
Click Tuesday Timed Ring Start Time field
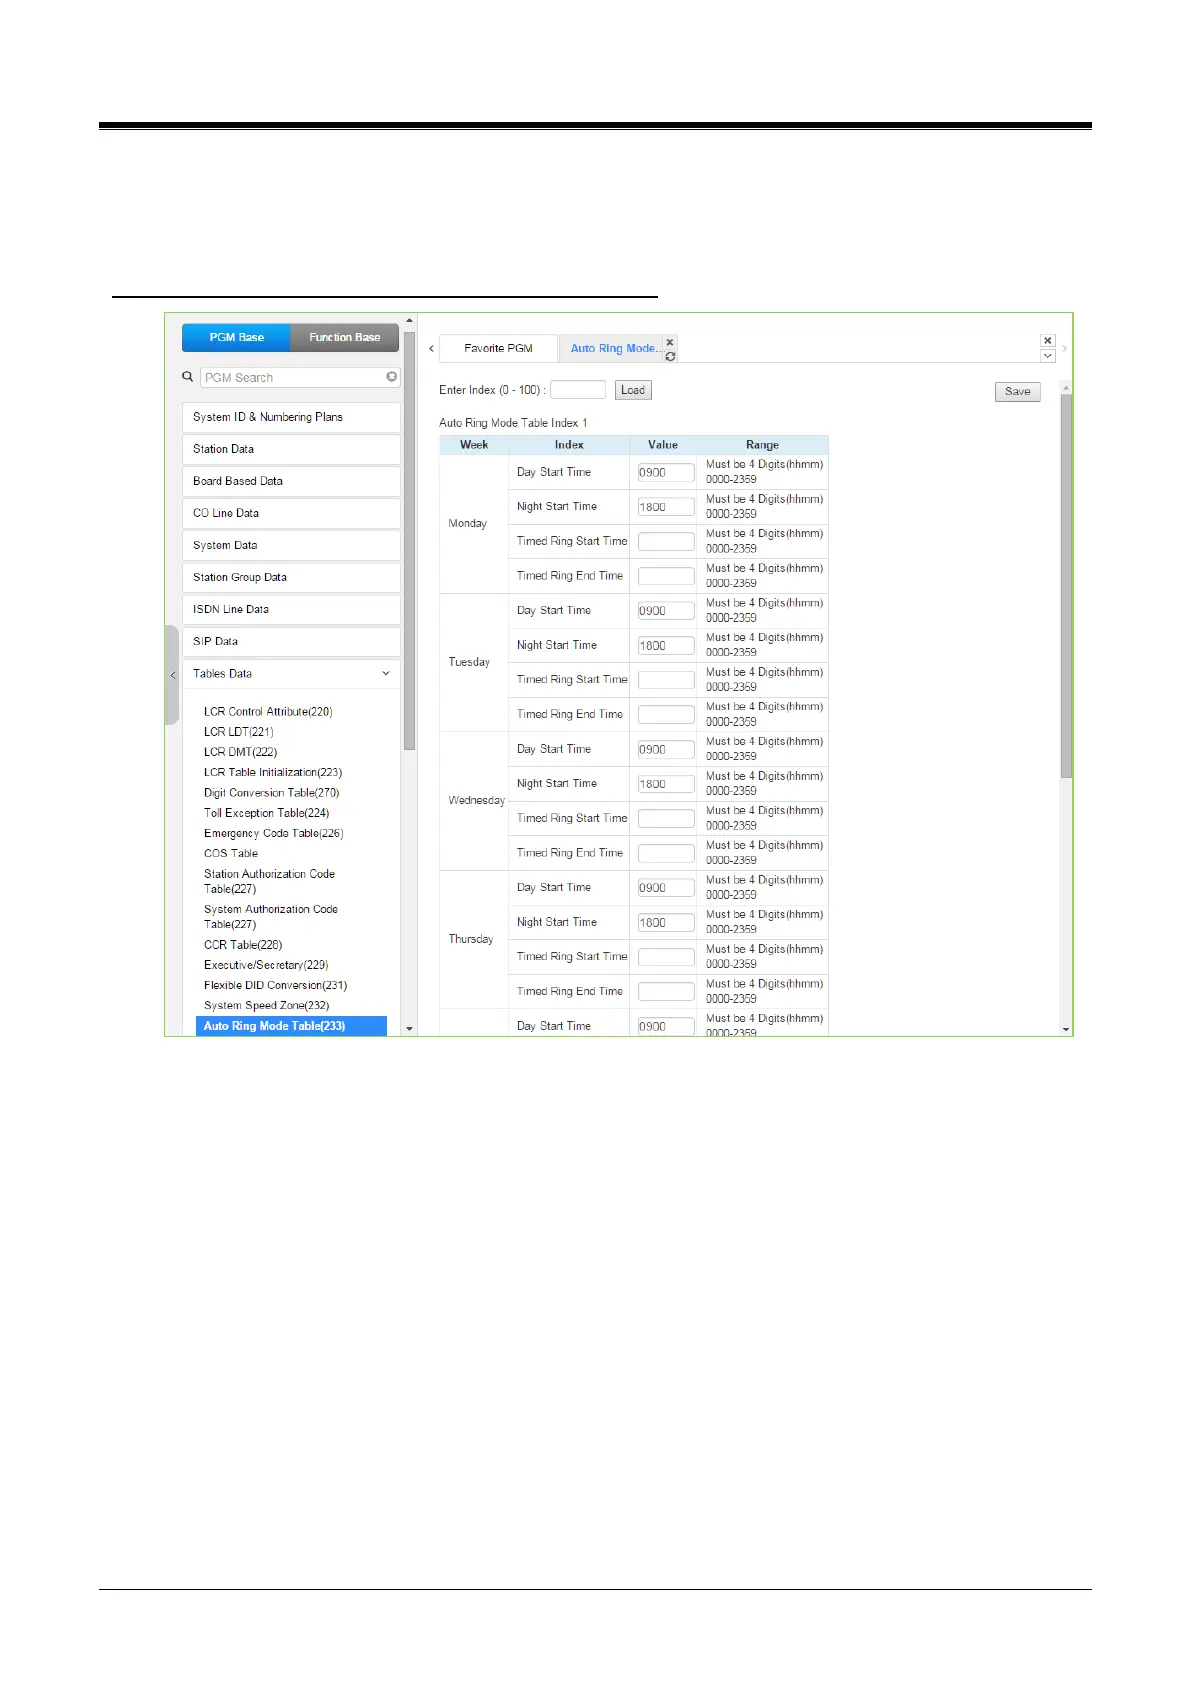[666, 680]
